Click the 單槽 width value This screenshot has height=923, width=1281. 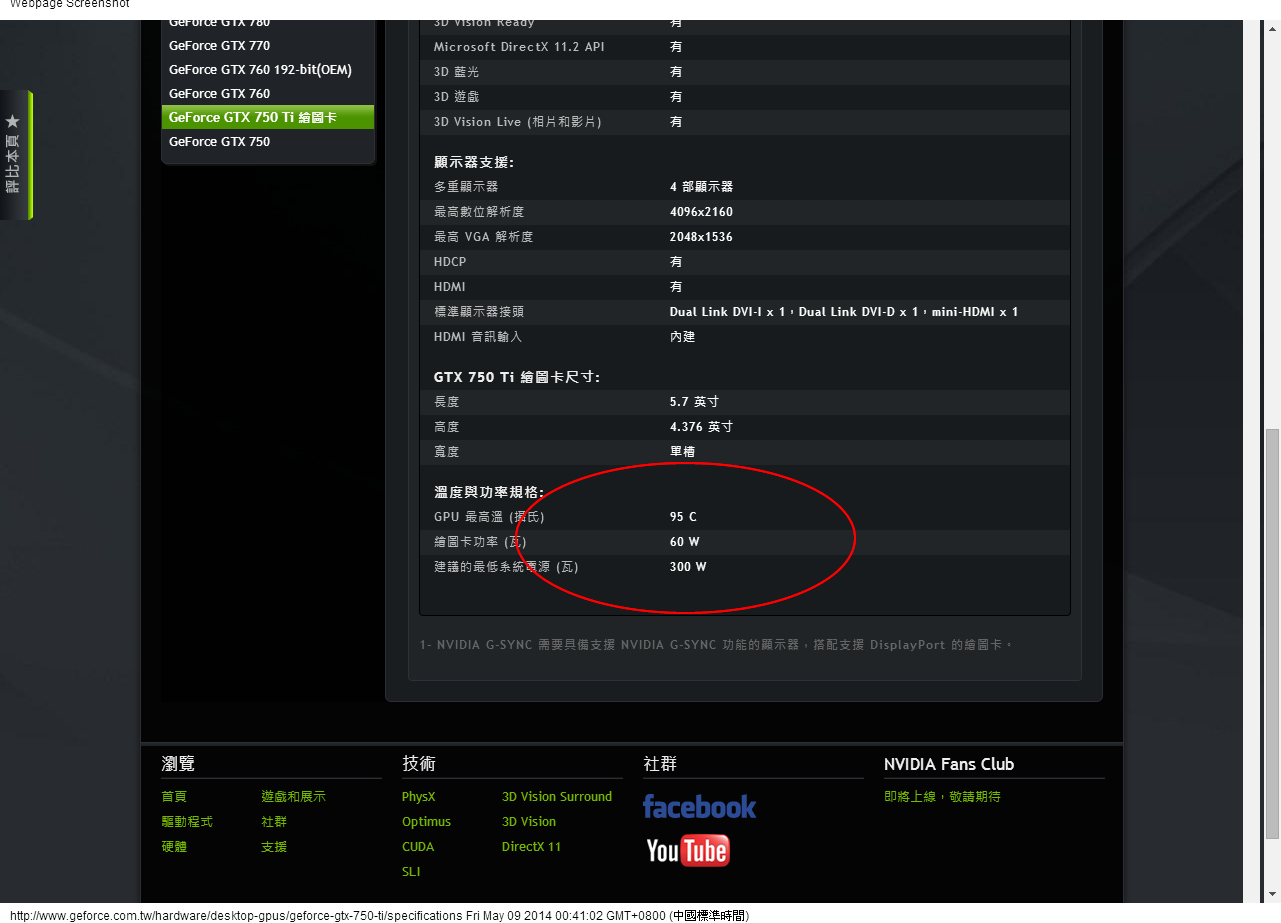682,452
